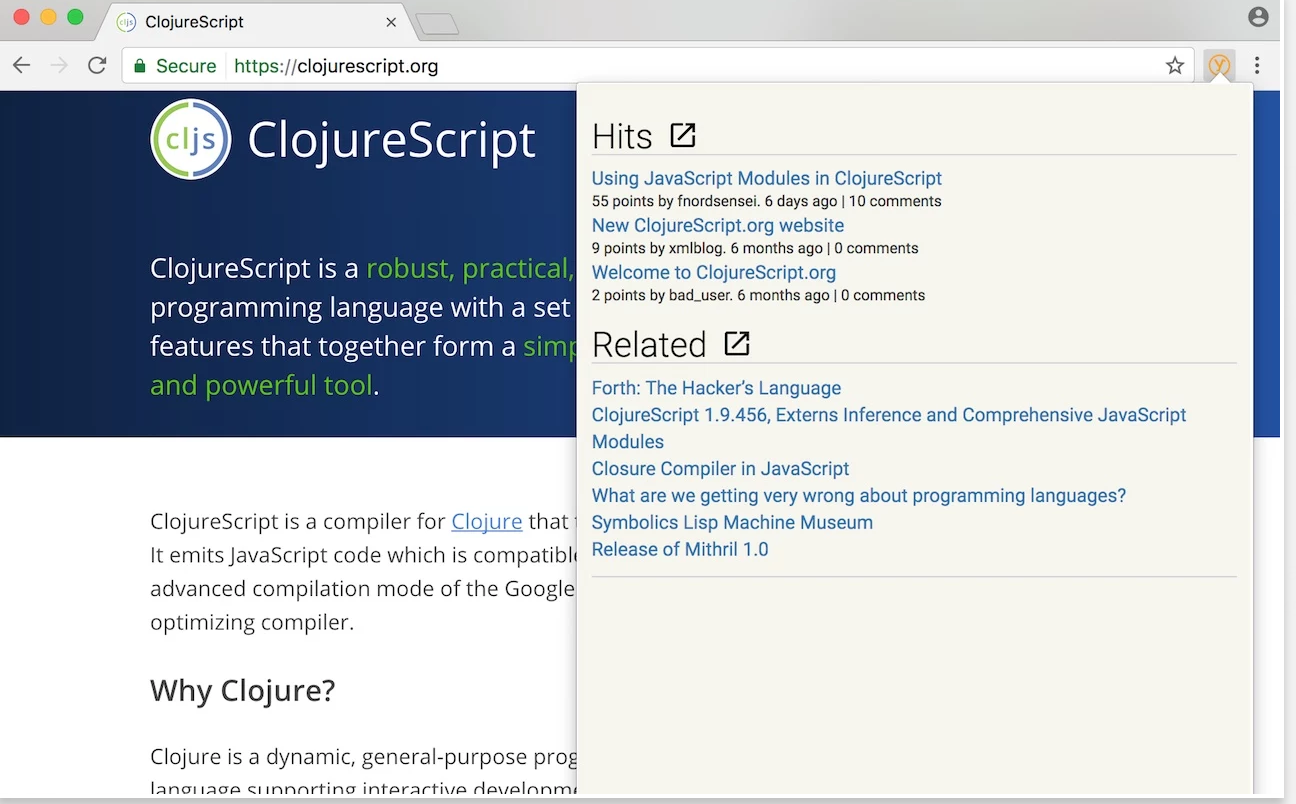This screenshot has width=1296, height=804.
Task: Close the ClojureScript browser tab
Action: (x=391, y=22)
